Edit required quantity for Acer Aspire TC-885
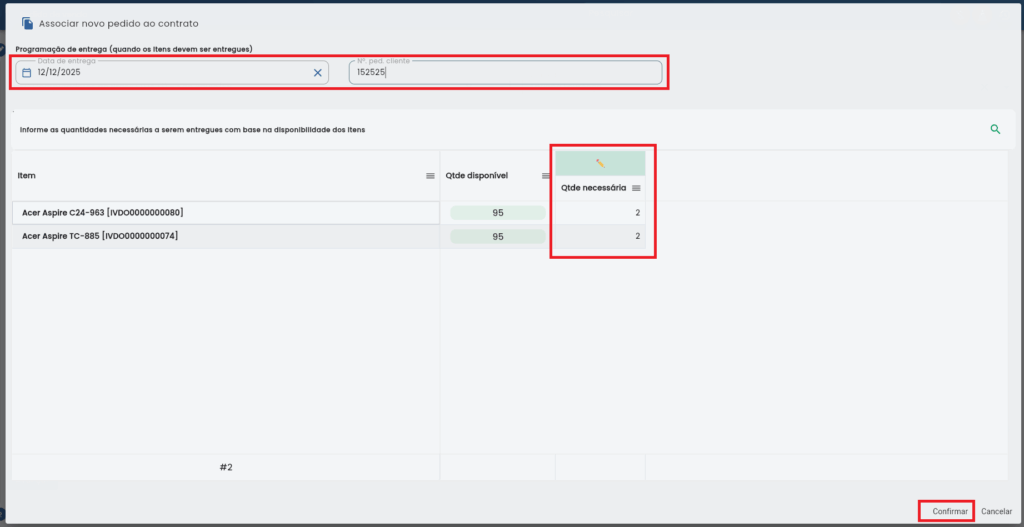This screenshot has height=527, width=1024. pos(601,237)
